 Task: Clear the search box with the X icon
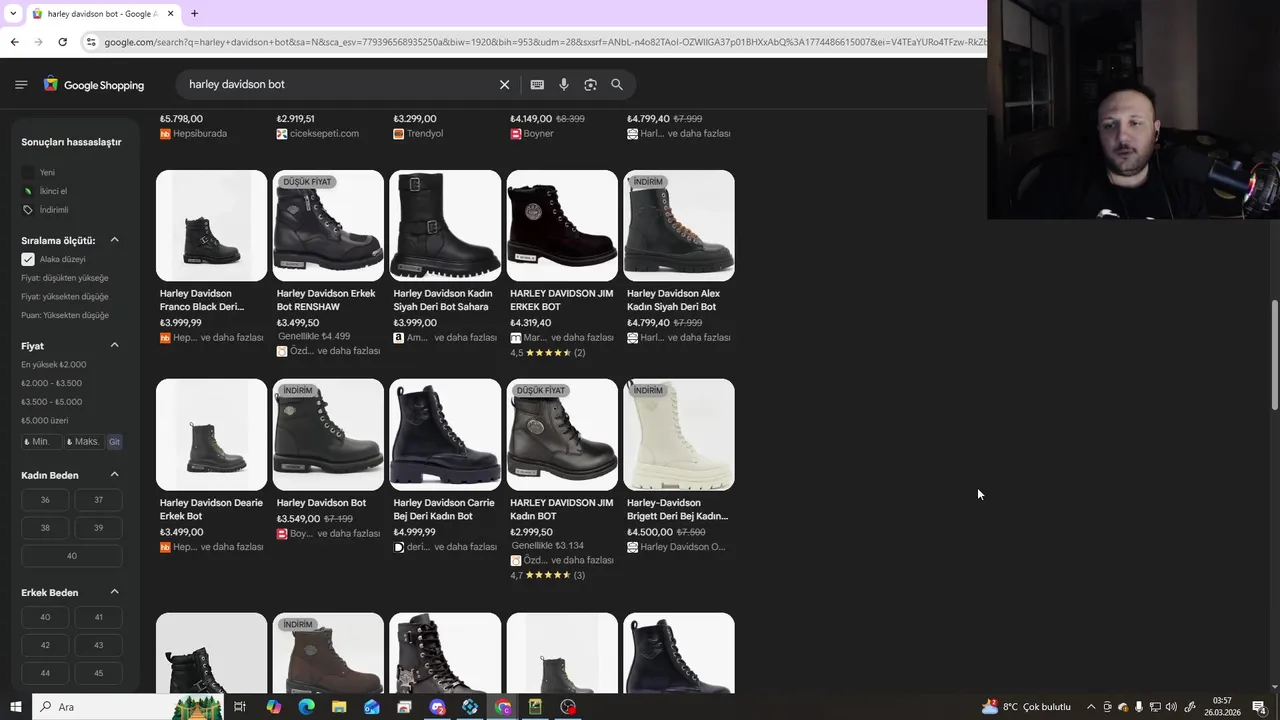[504, 85]
